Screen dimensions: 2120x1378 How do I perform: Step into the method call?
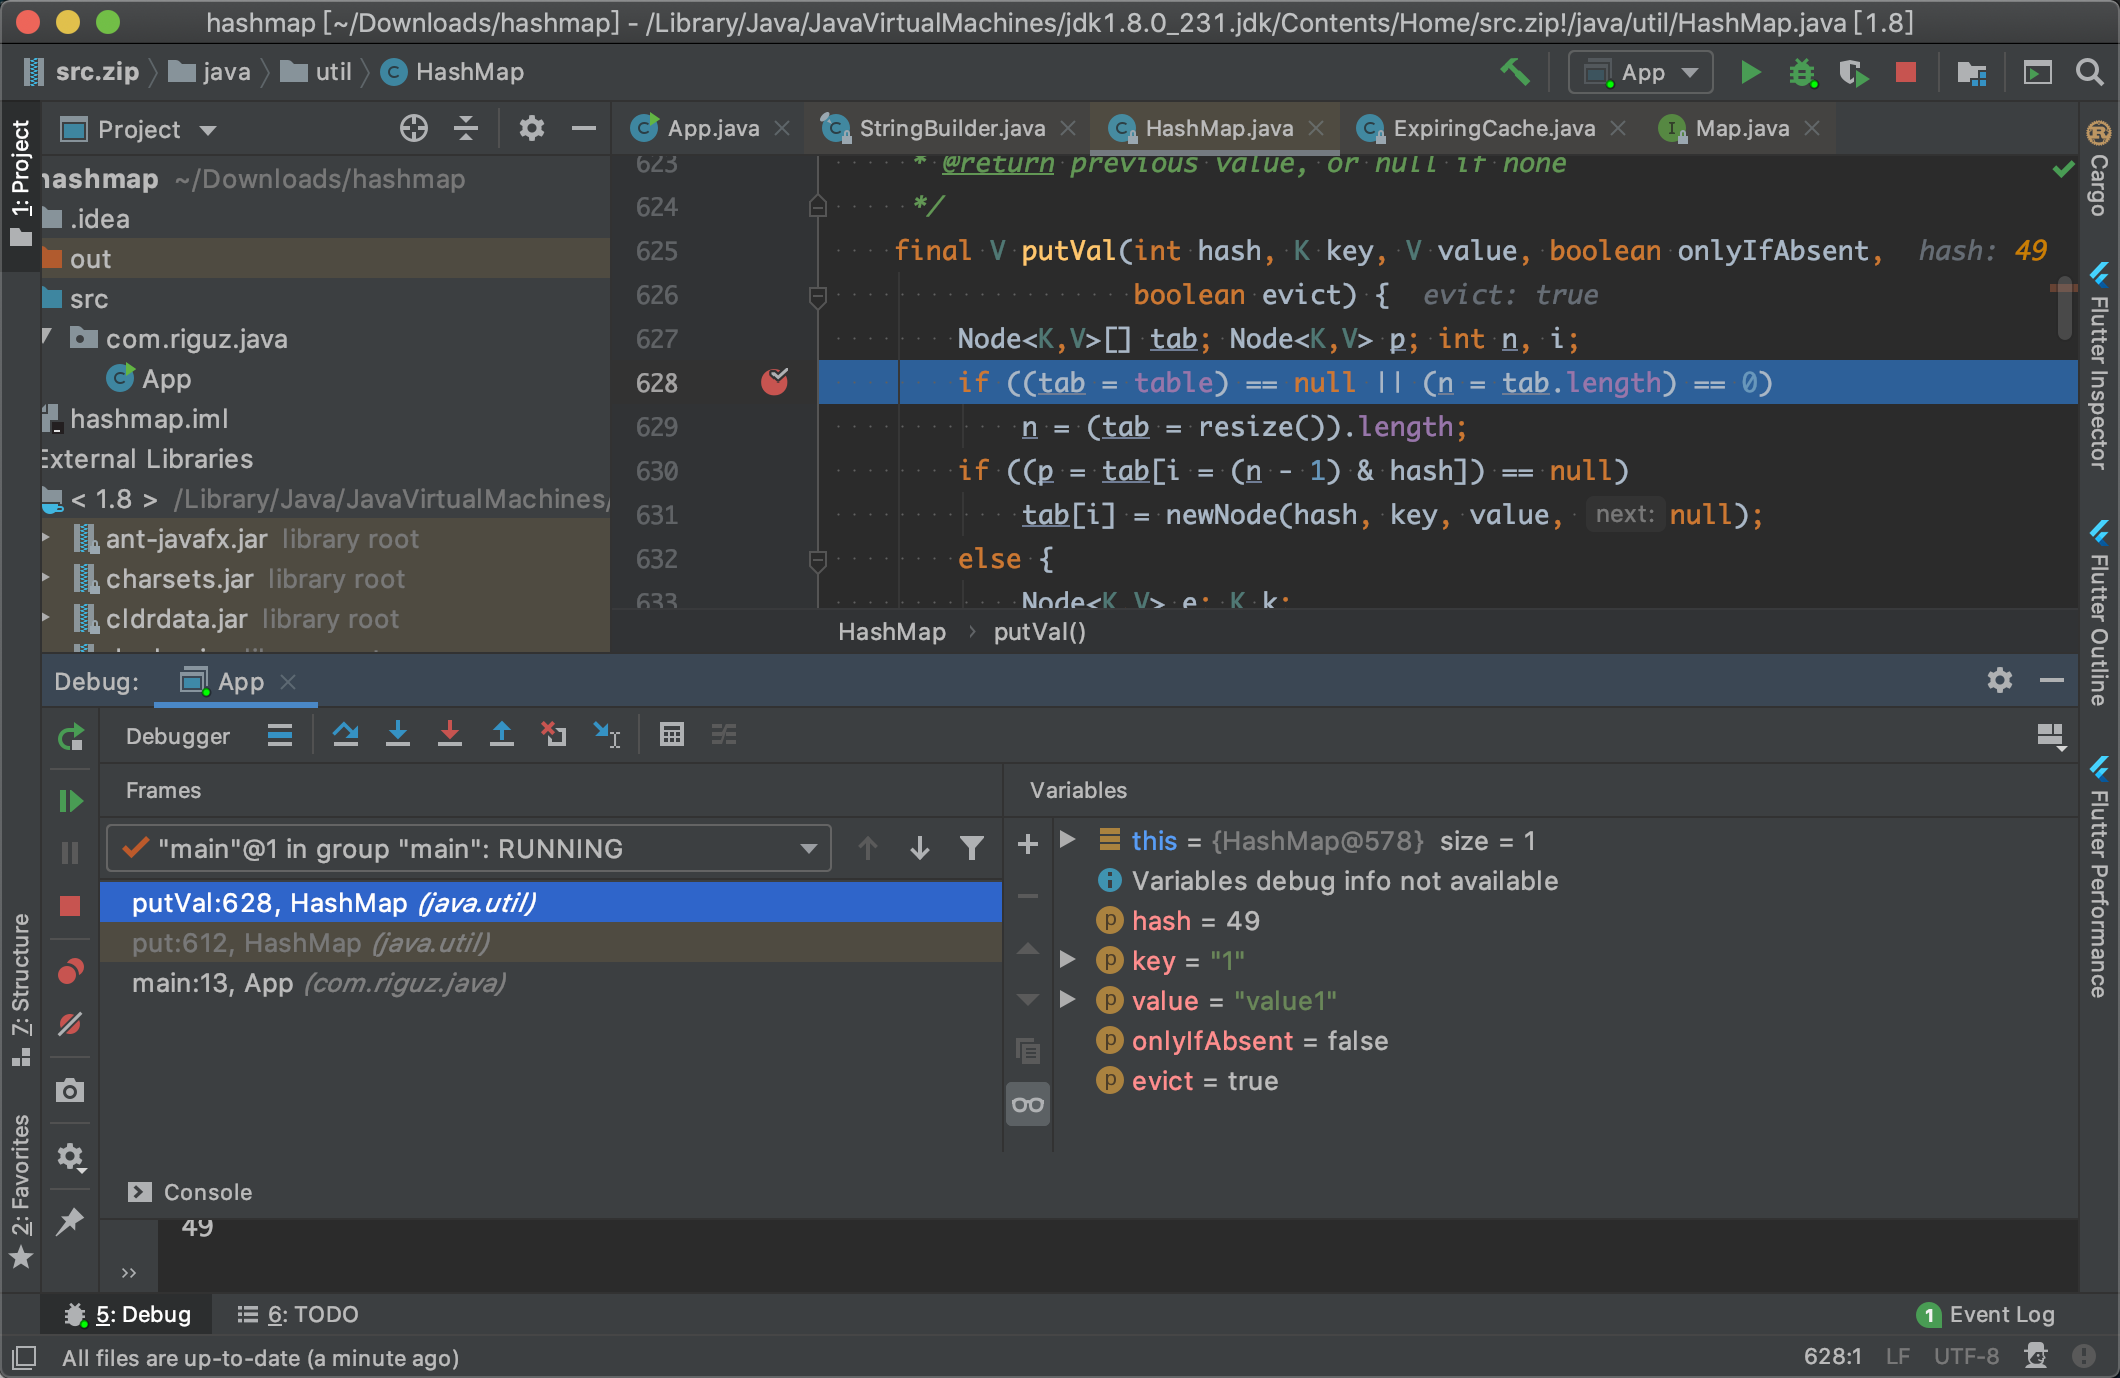398,735
